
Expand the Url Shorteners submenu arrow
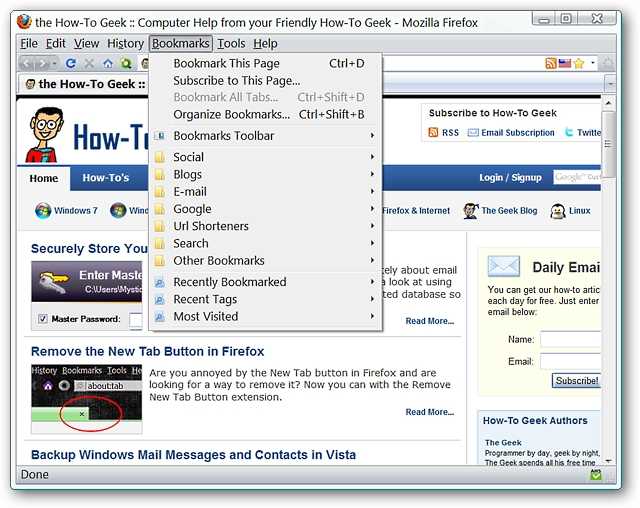click(372, 226)
